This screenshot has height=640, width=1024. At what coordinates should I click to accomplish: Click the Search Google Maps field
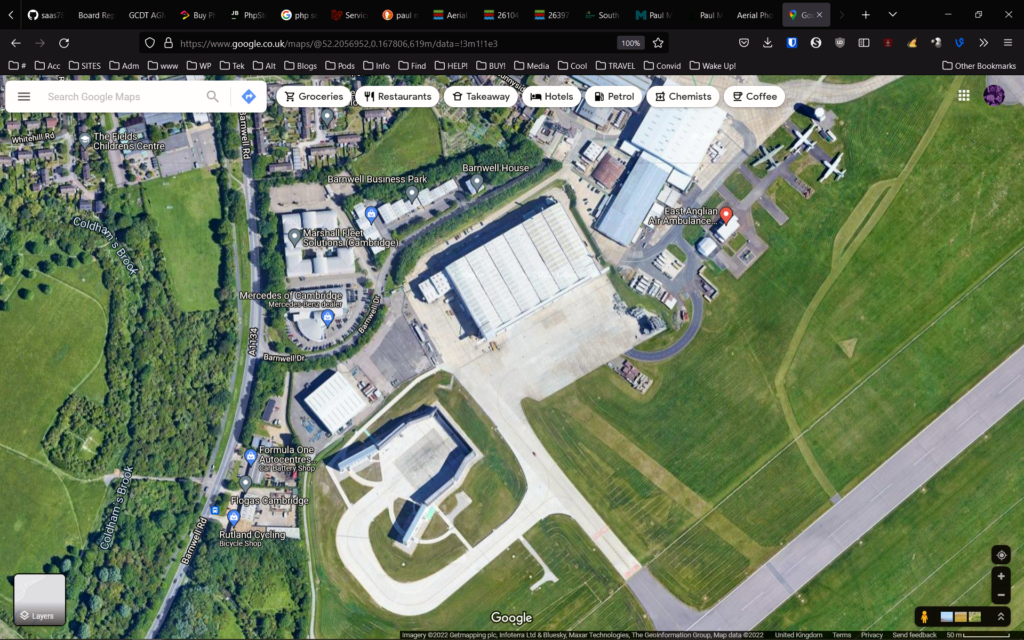click(120, 97)
